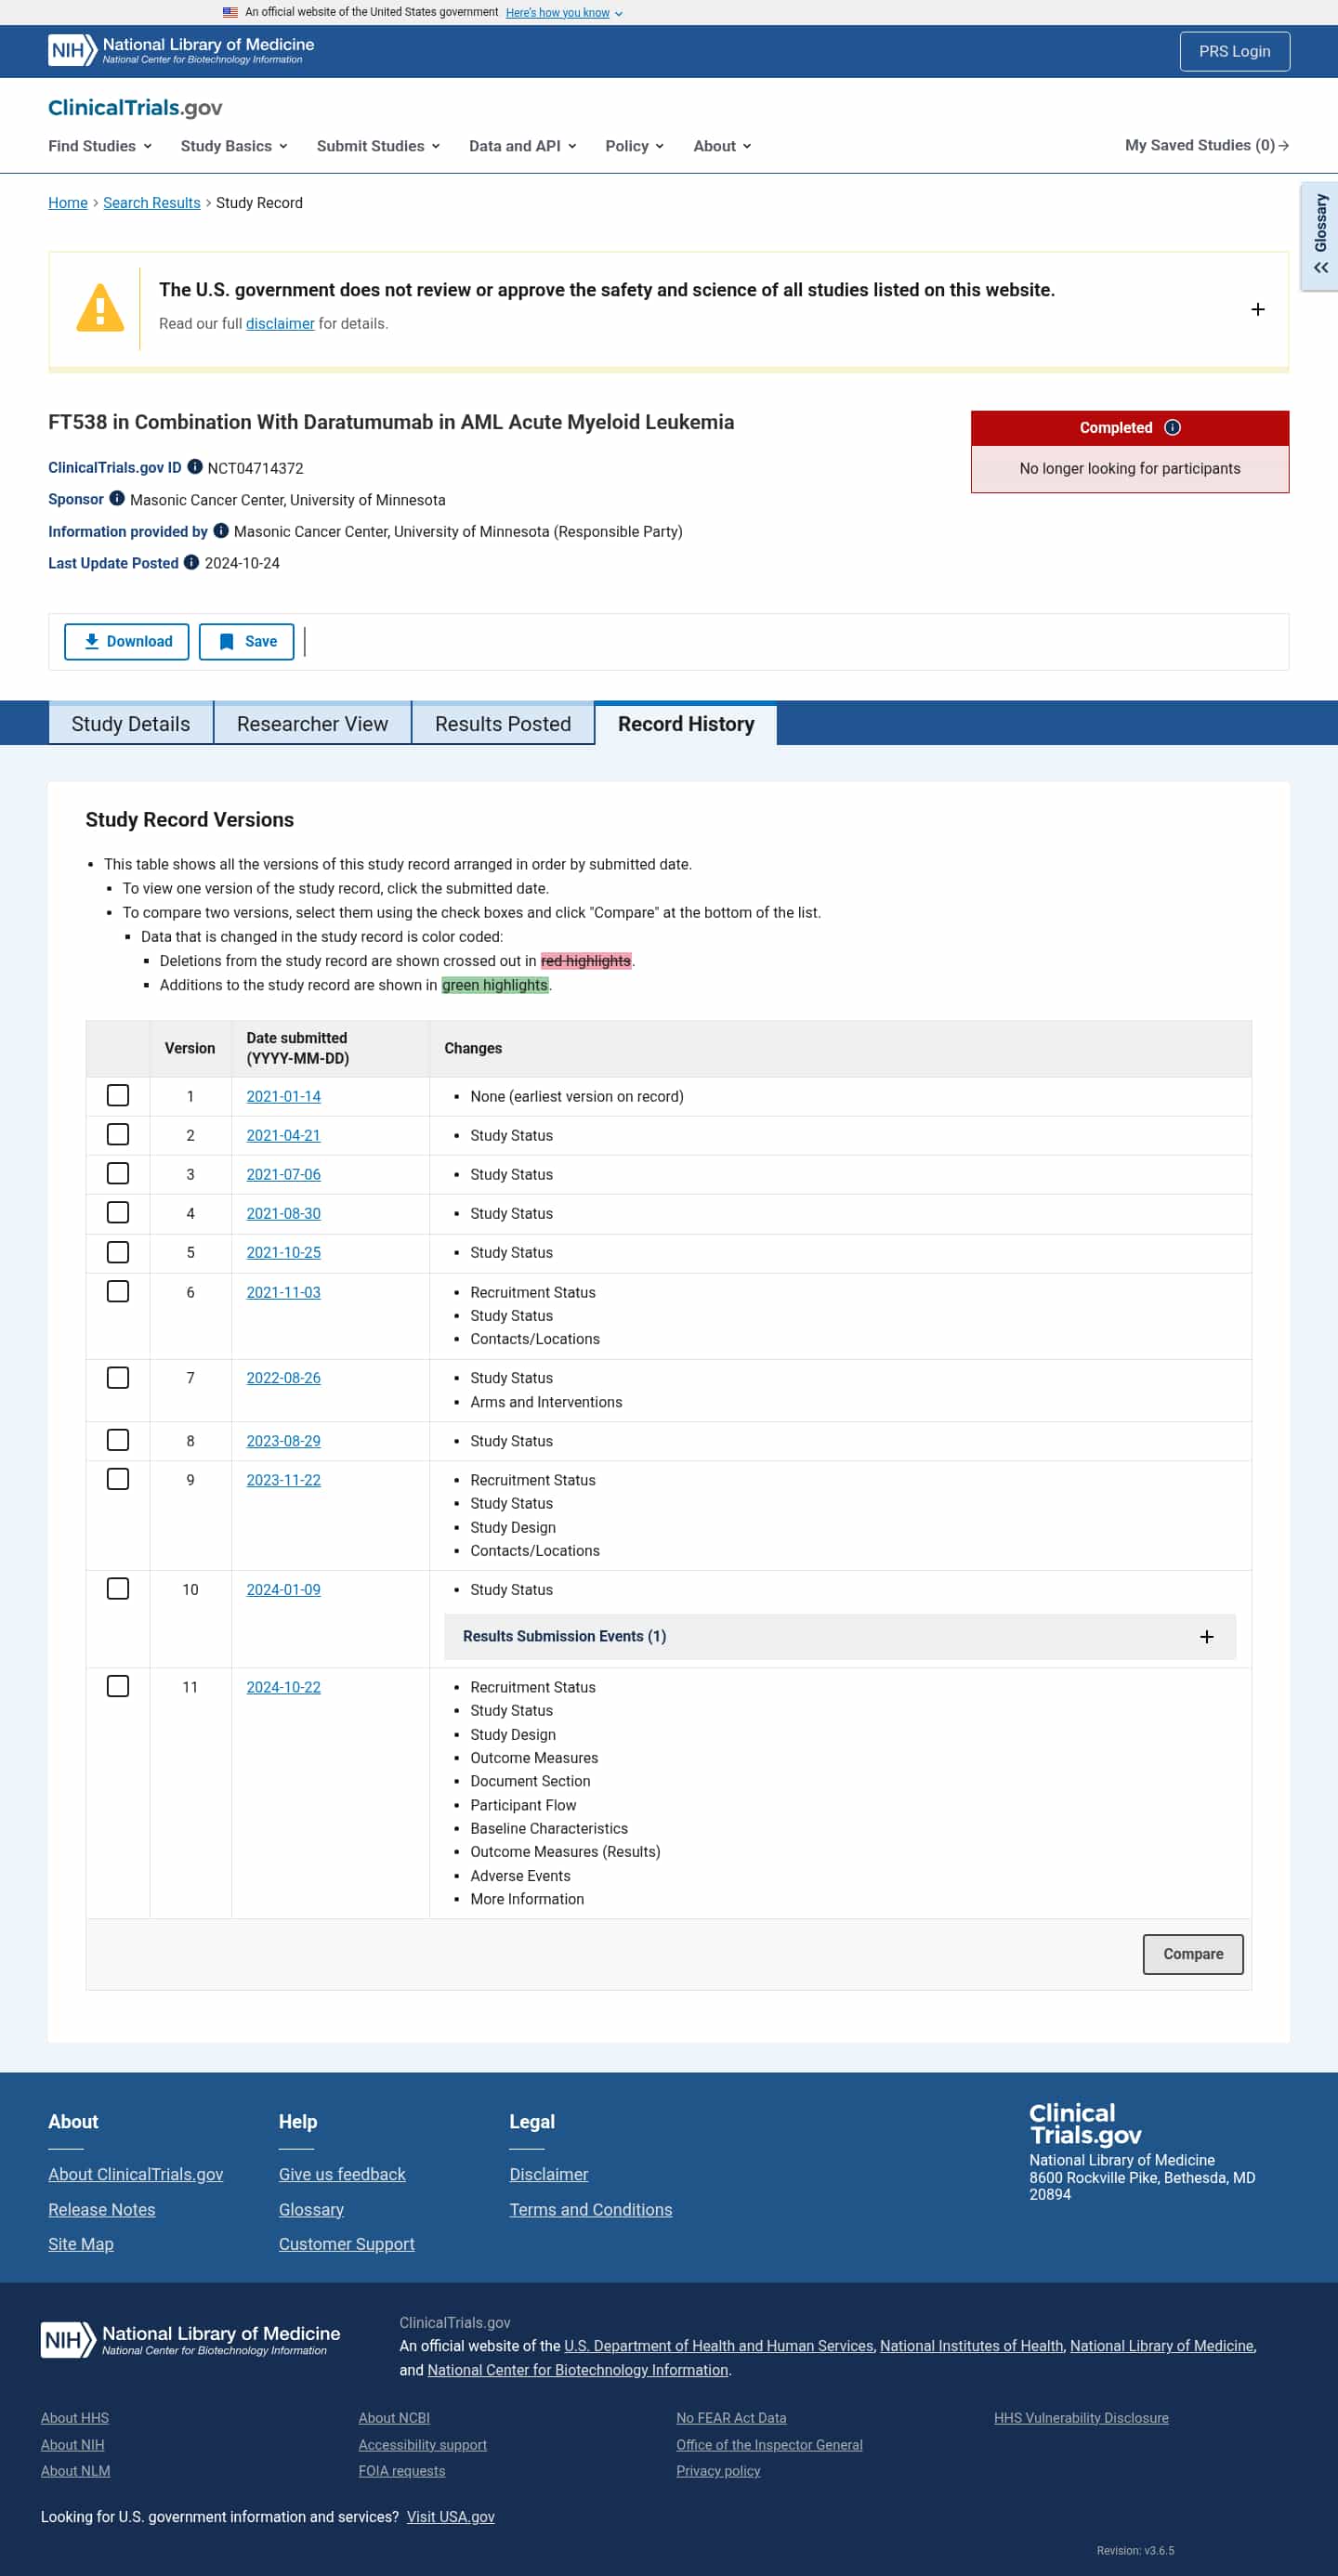Open the Site Map footer link
Screen dimensions: 1338x2576
click(81, 2244)
